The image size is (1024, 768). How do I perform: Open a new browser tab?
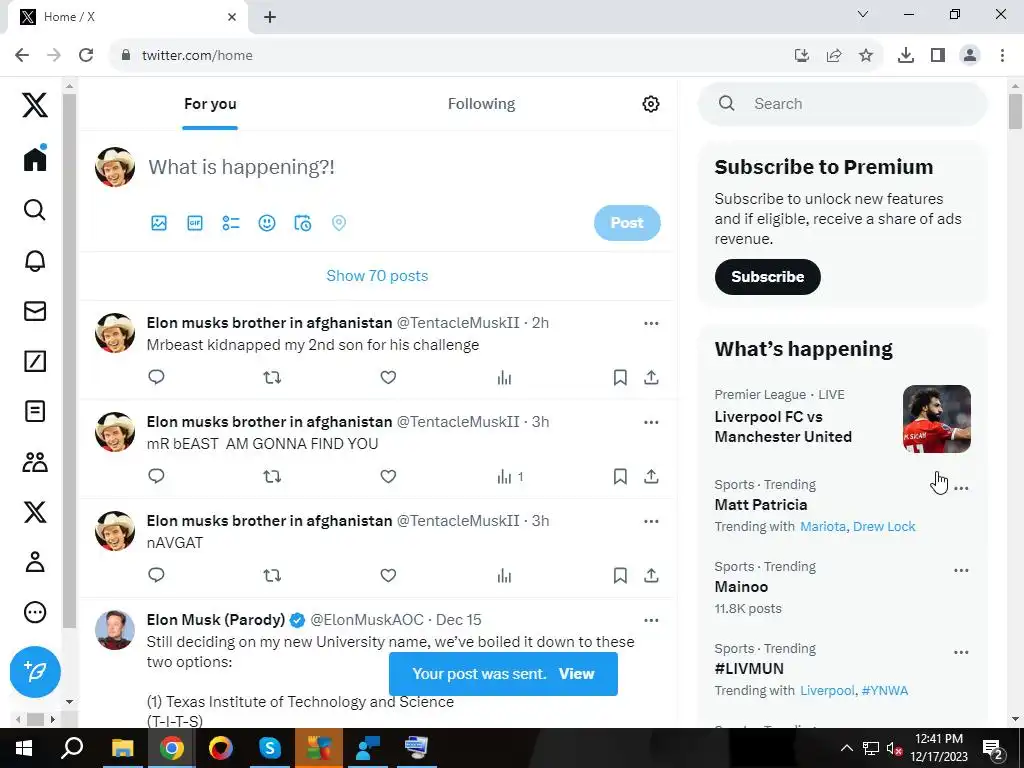click(270, 17)
